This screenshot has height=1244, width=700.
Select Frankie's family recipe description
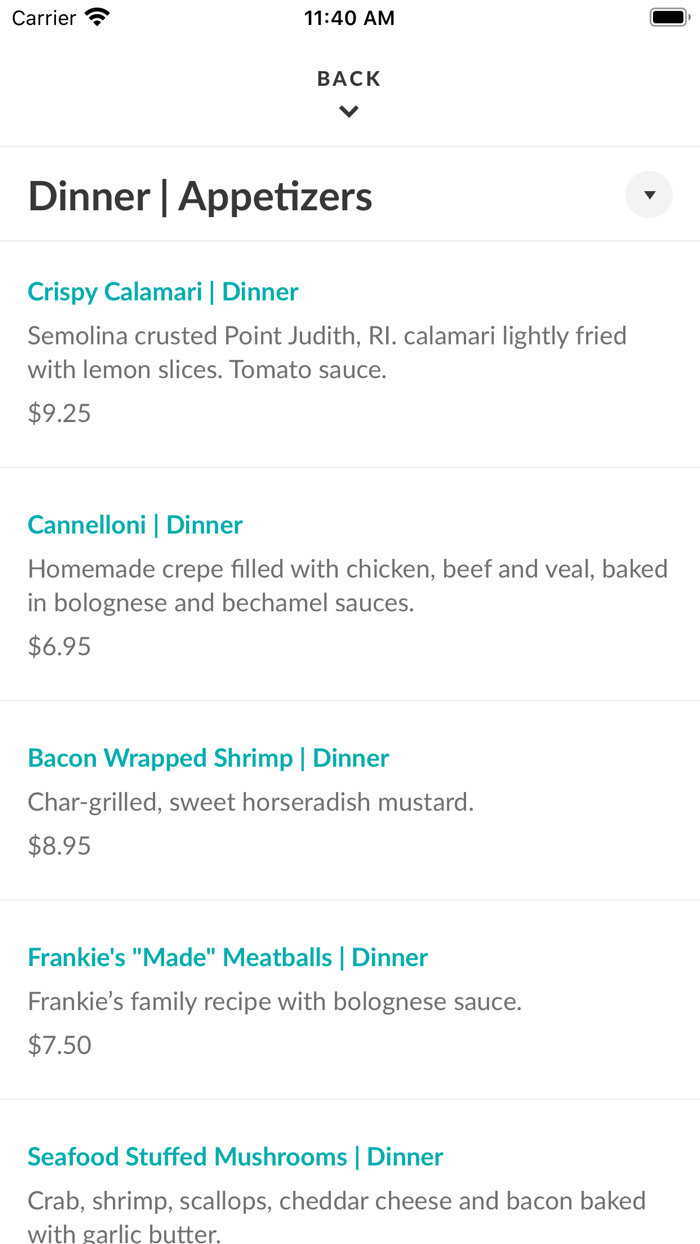click(x=274, y=1001)
